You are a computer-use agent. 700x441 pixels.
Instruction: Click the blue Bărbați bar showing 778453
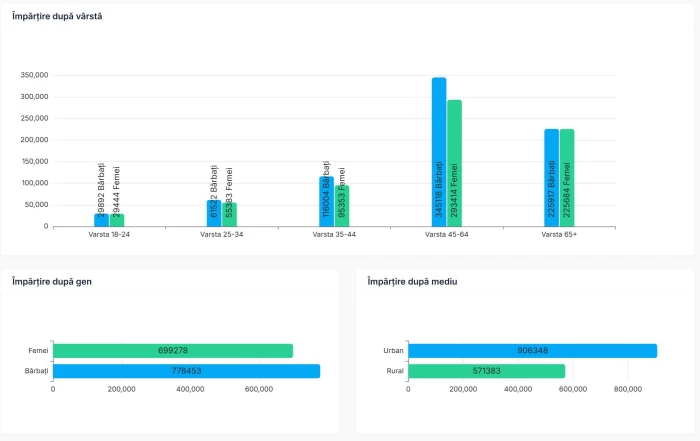pos(186,371)
